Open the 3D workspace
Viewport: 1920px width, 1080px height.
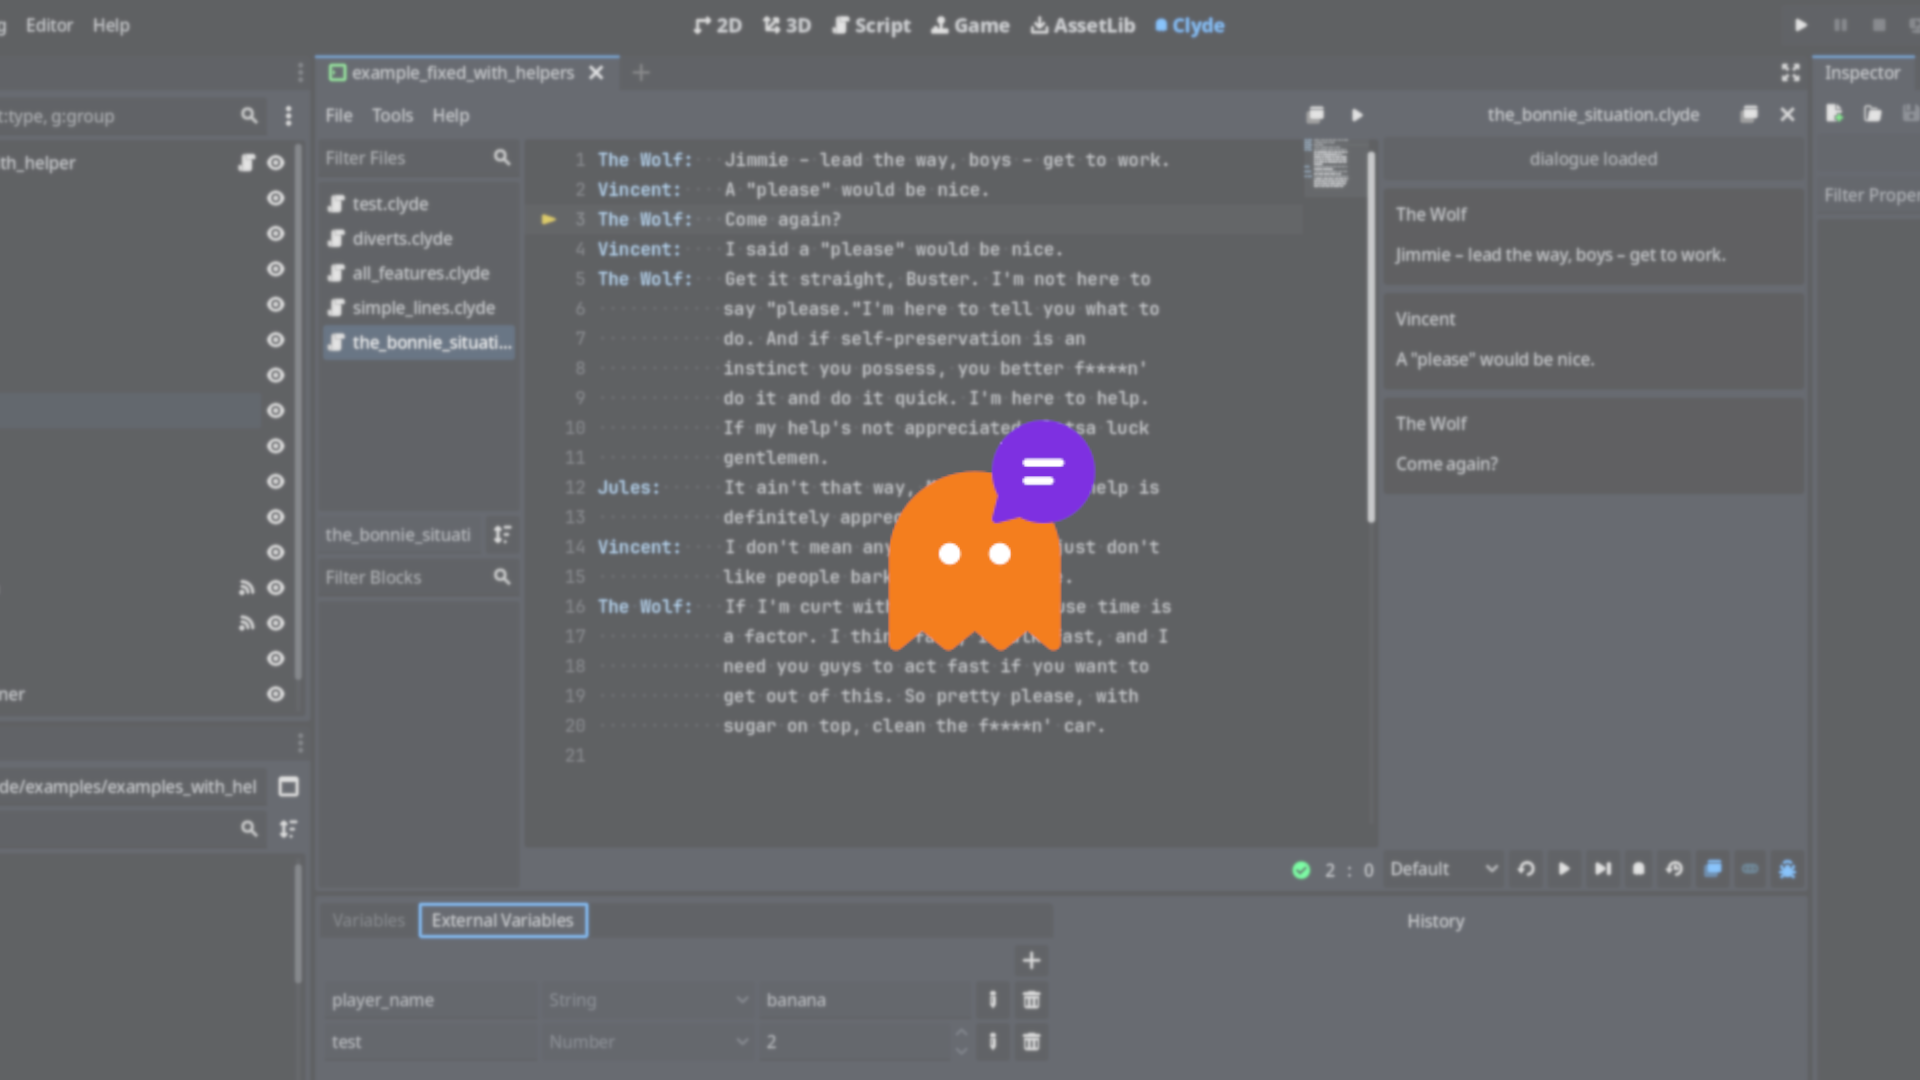[787, 26]
